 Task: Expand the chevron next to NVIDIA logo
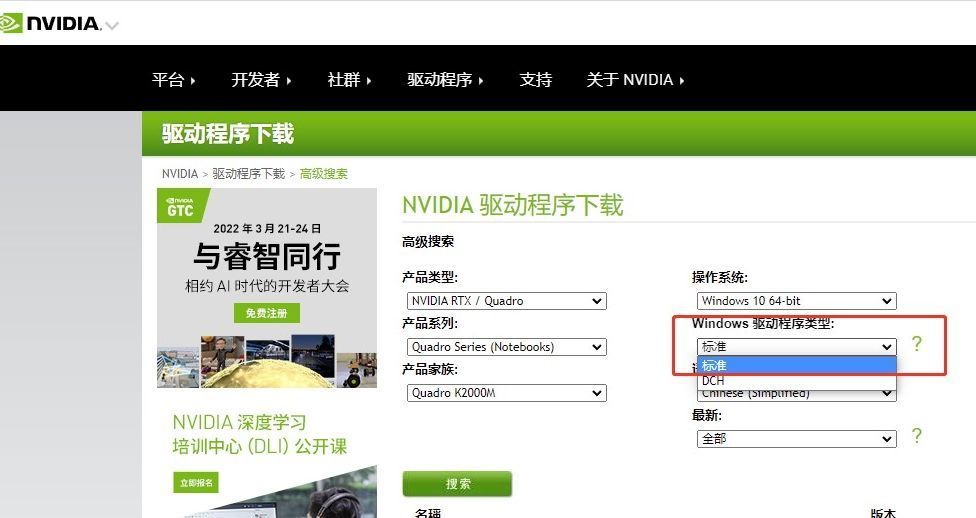click(111, 26)
